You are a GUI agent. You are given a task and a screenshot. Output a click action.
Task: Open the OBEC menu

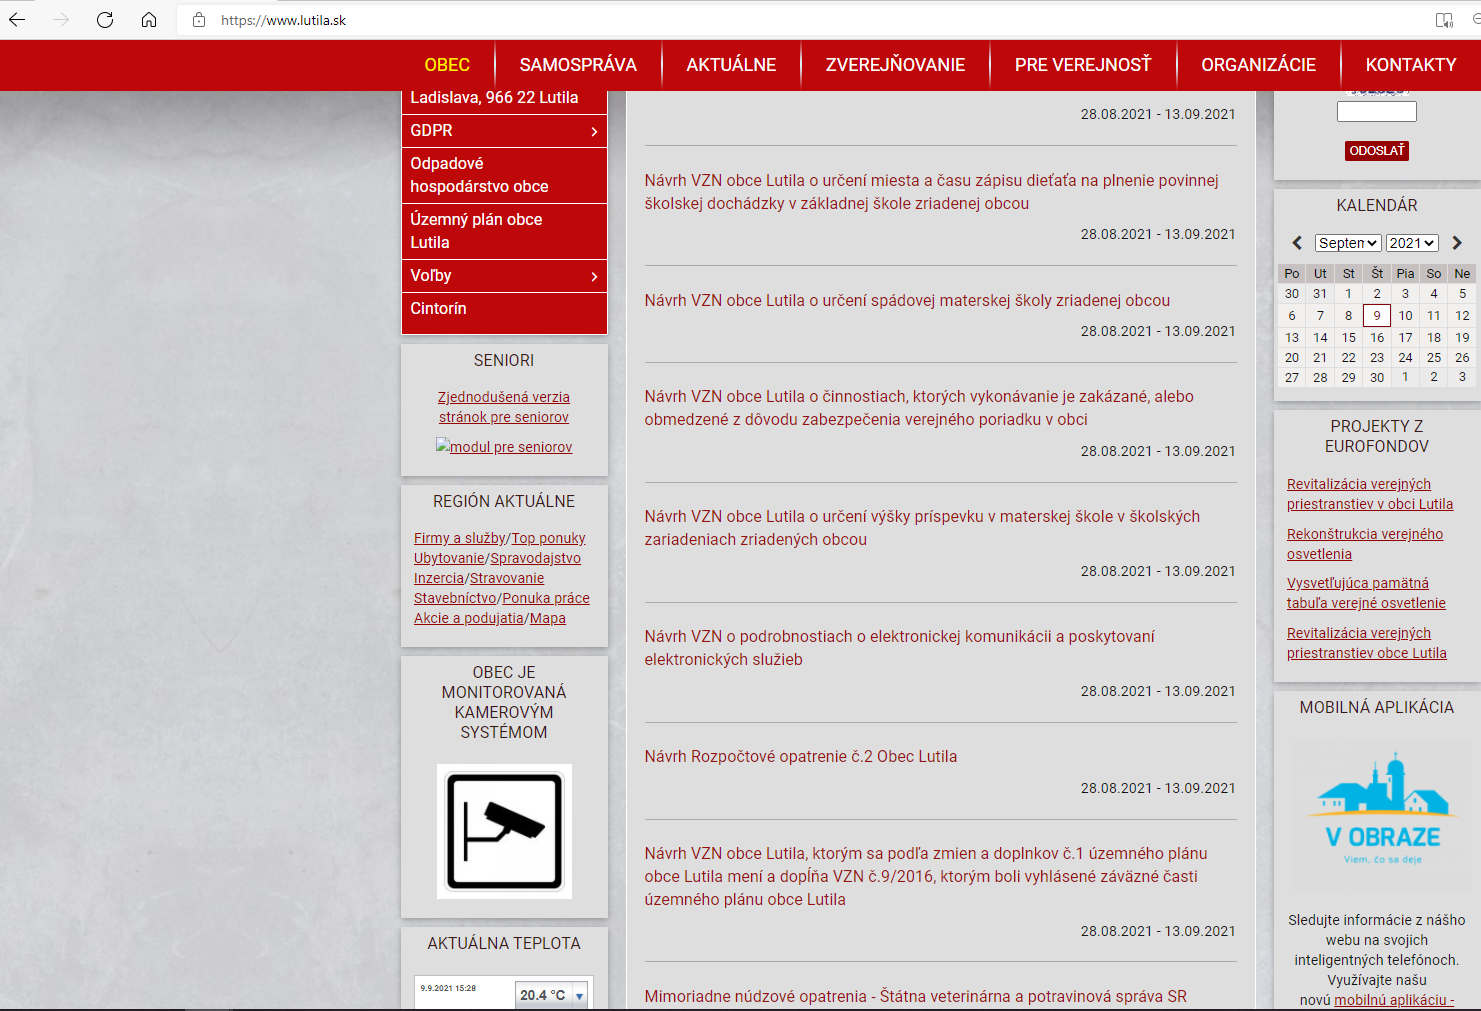click(447, 65)
